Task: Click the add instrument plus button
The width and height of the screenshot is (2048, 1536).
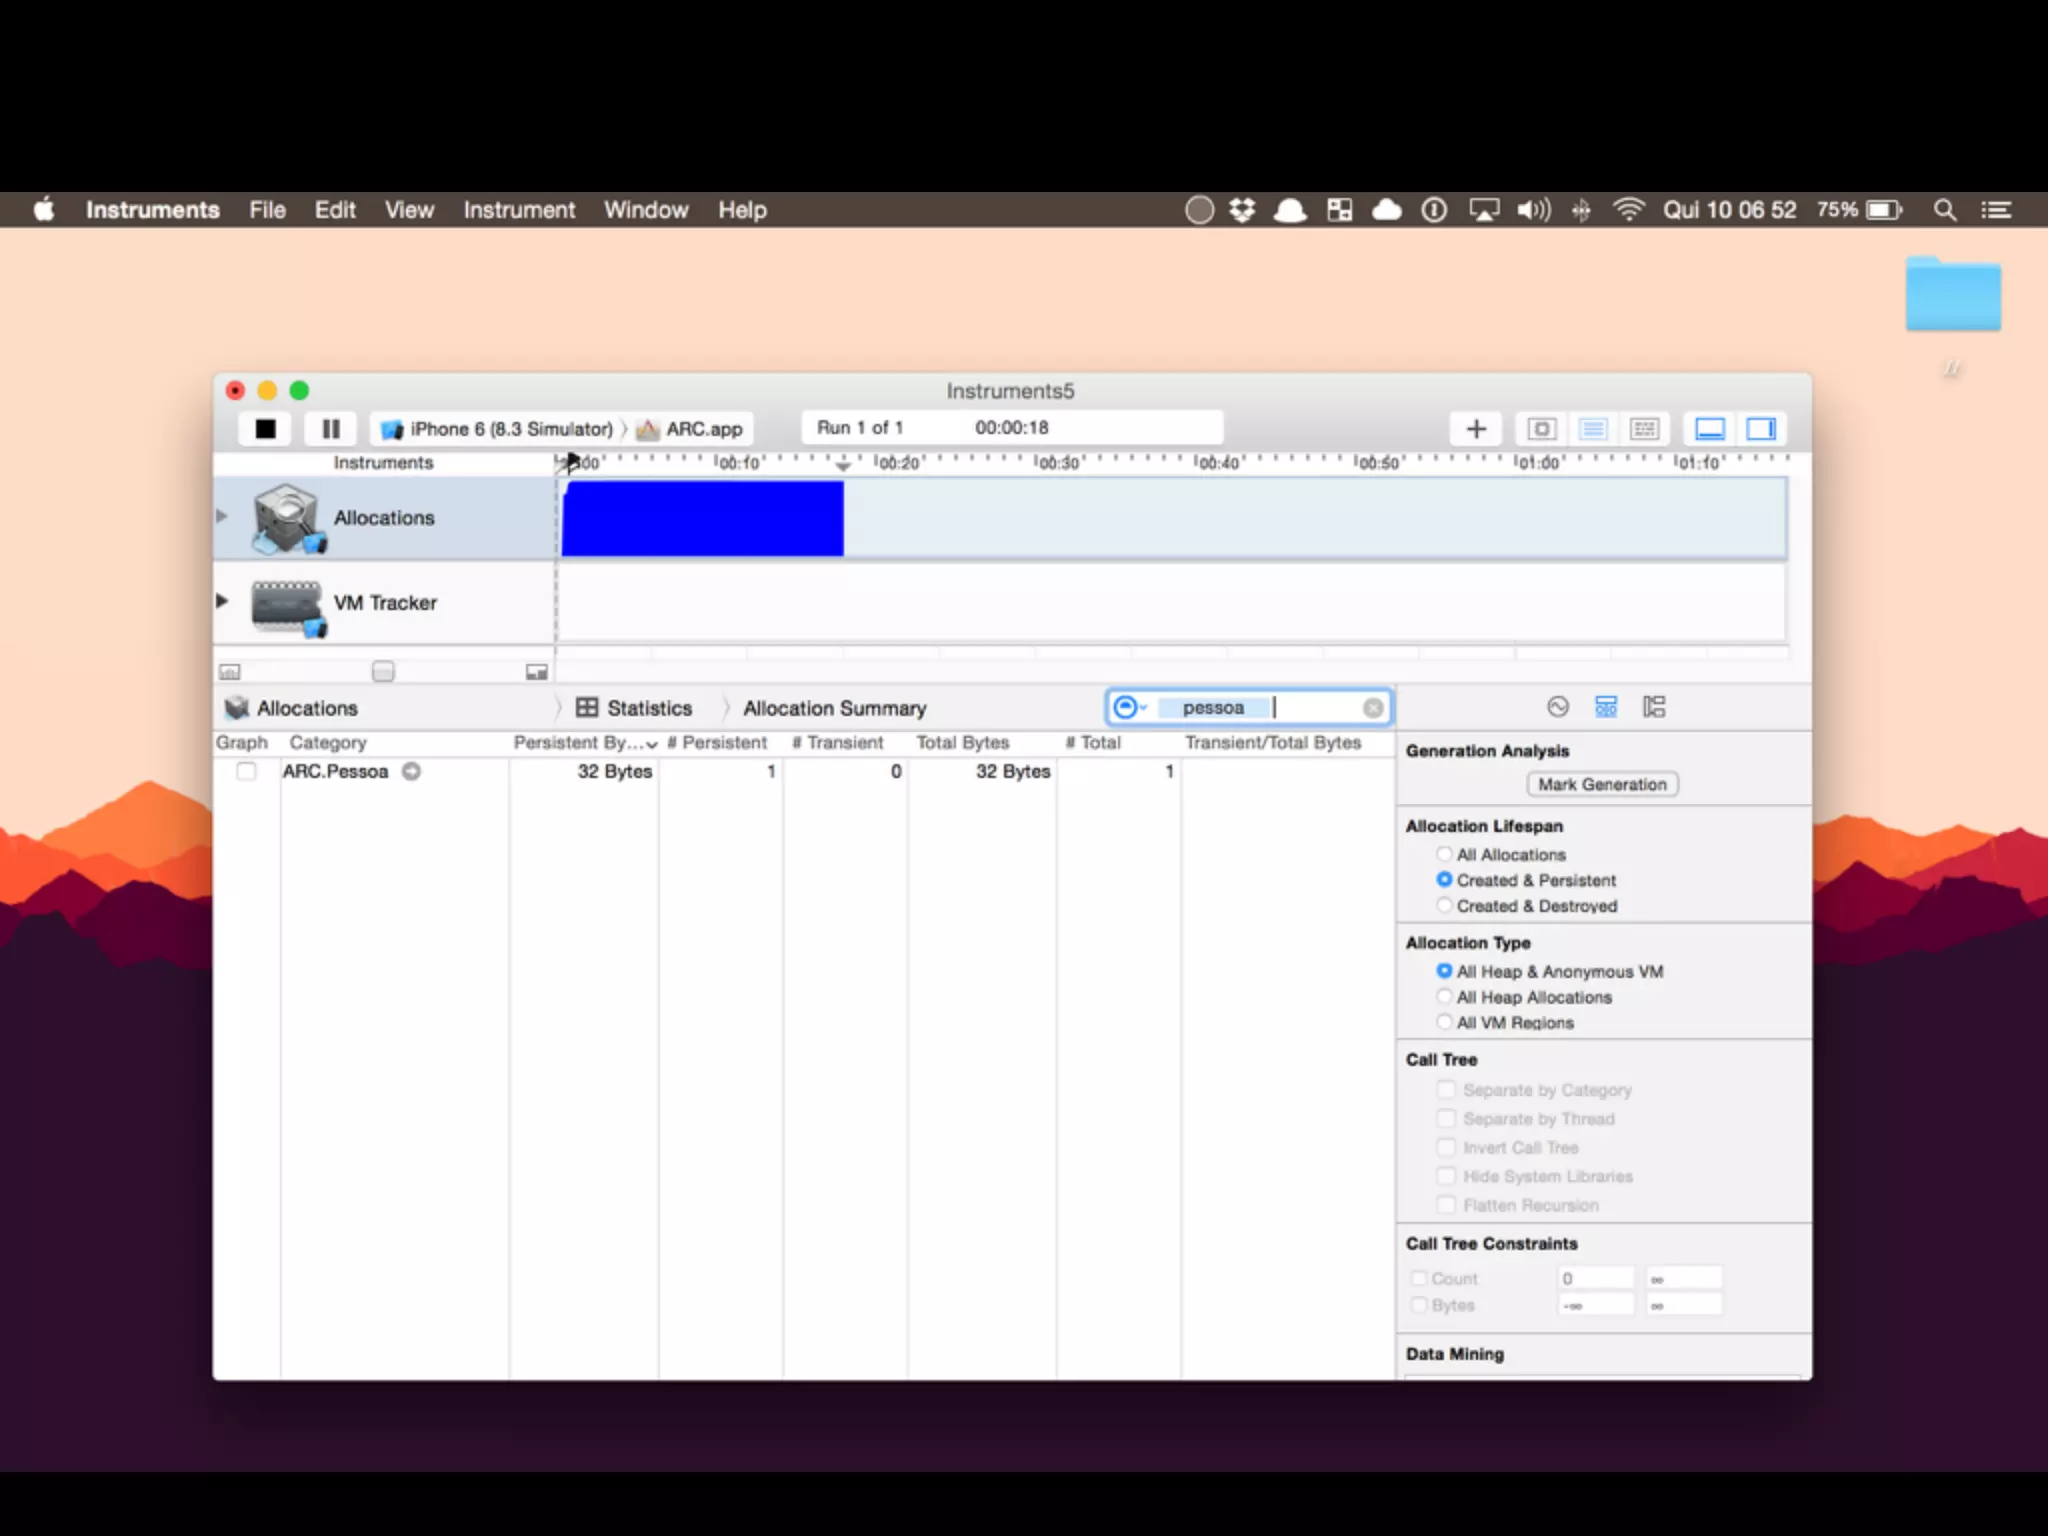Action: (1476, 429)
